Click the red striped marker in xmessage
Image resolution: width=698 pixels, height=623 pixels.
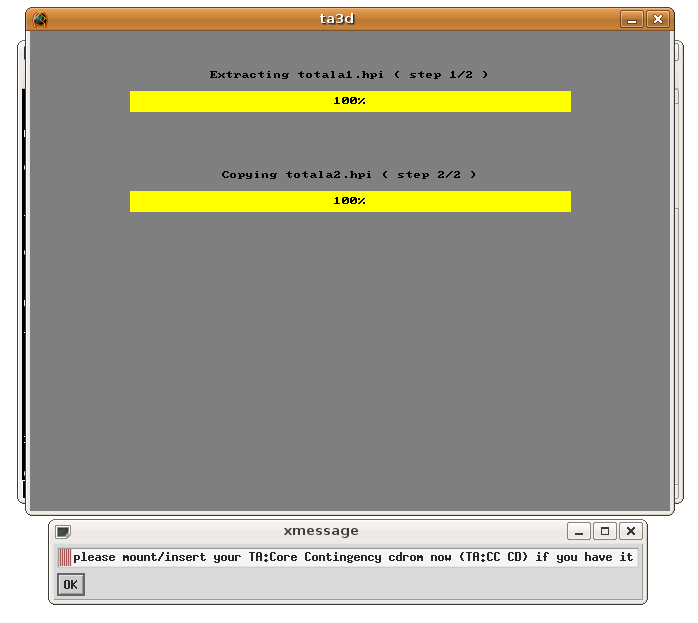64,557
